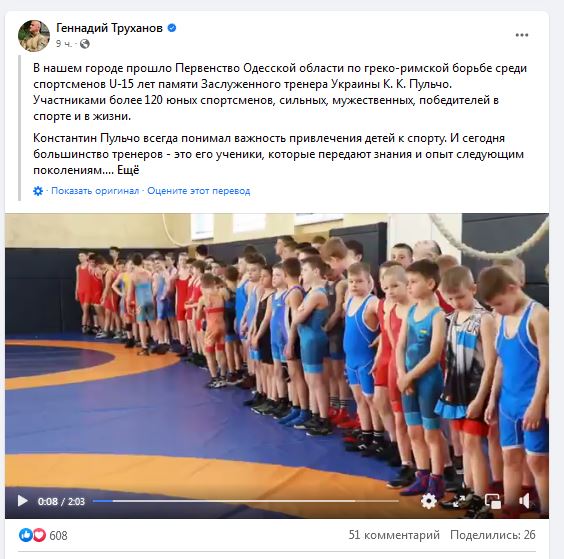This screenshot has height=559, width=564.
Task: Play the video with the play button
Action: (x=22, y=501)
